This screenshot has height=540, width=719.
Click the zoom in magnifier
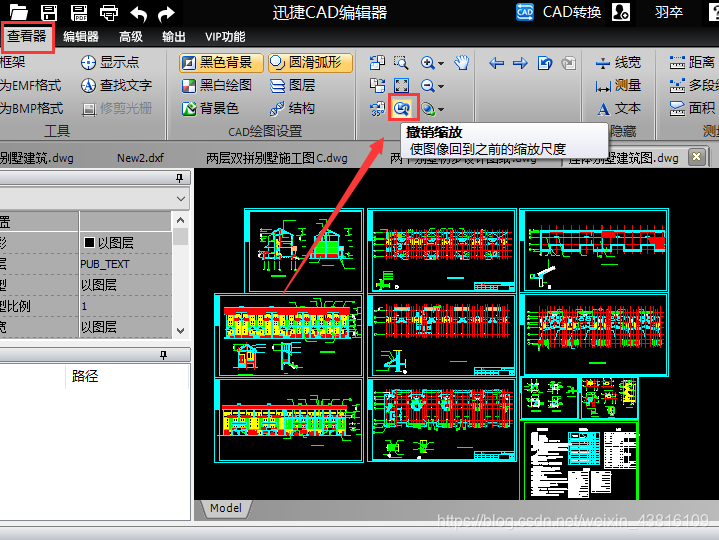pos(427,62)
